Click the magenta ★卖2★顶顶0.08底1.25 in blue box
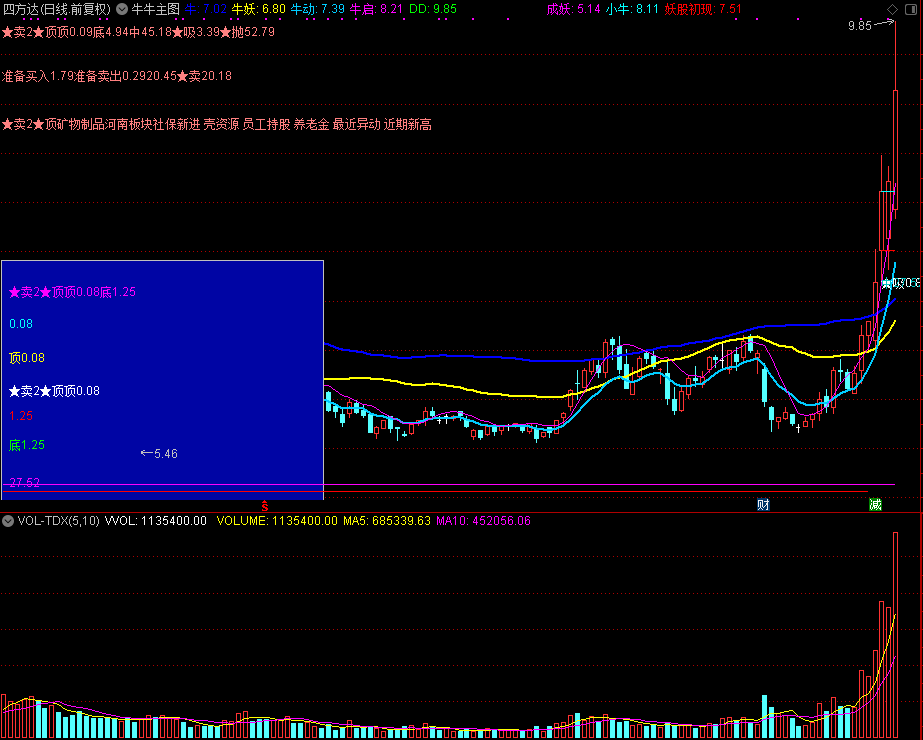 pos(72,292)
